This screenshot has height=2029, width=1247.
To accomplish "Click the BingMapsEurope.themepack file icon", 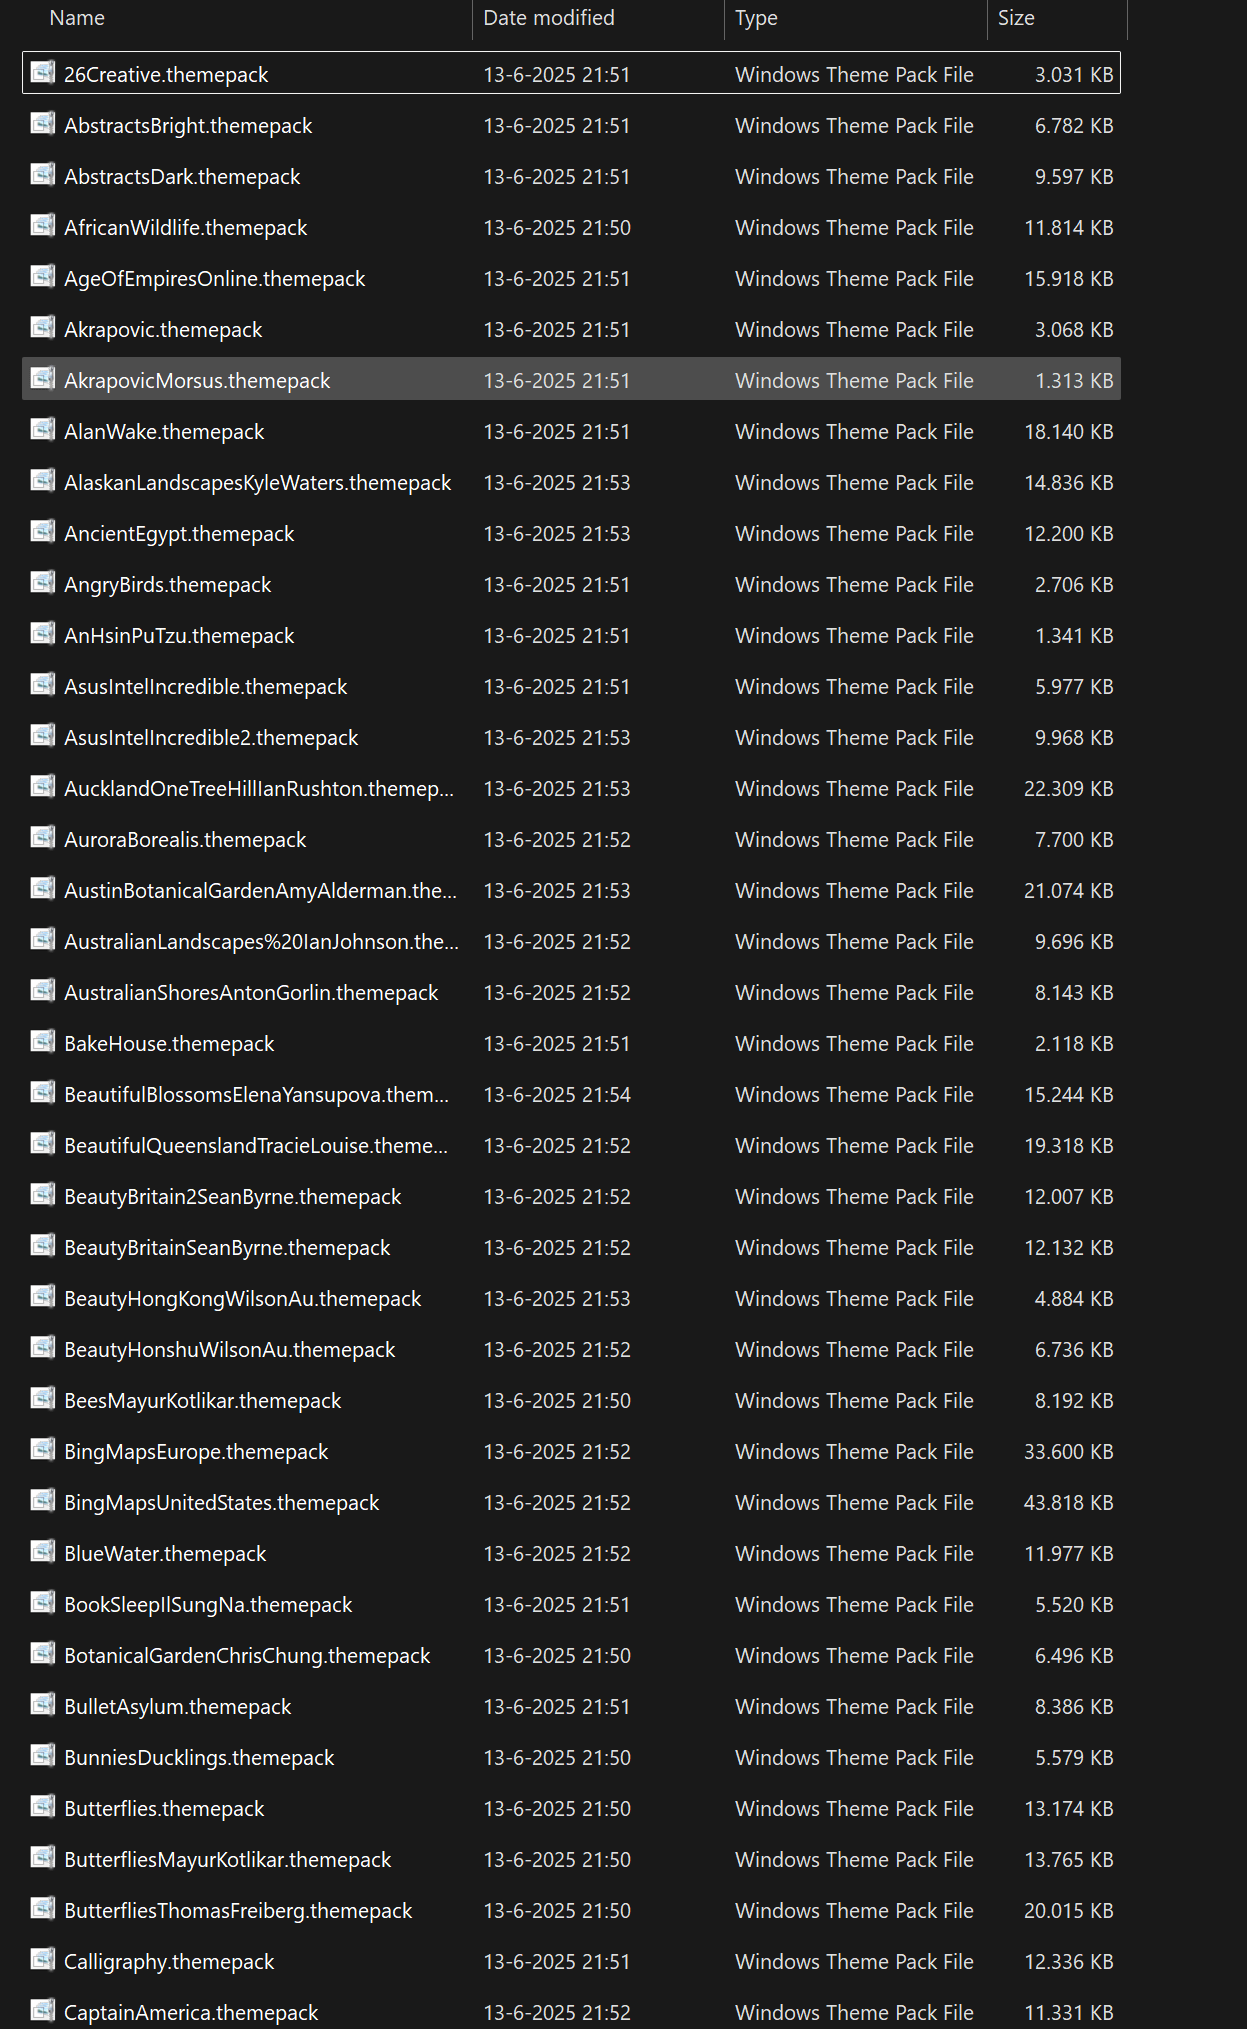I will coord(42,1450).
